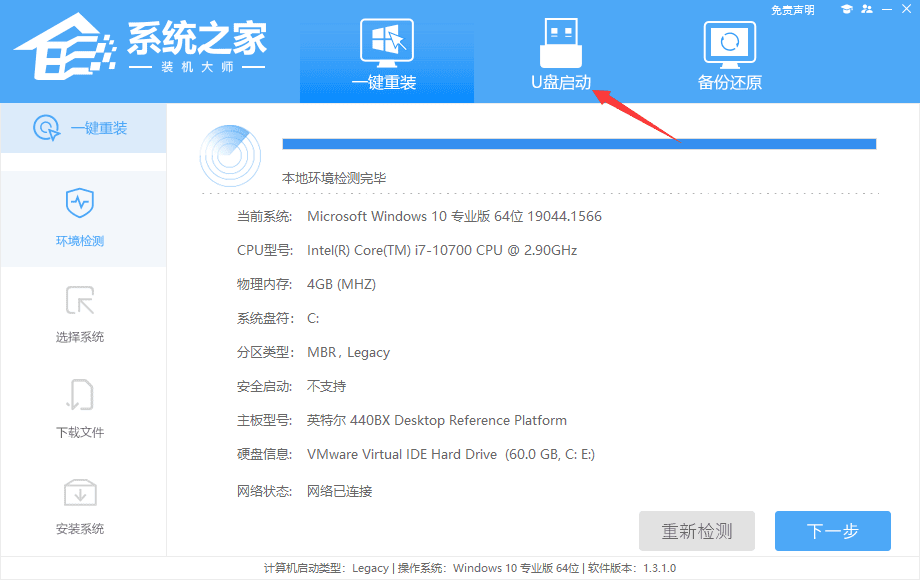Open the 免责声明 disclaimer link
The width and height of the screenshot is (920, 580).
point(793,9)
